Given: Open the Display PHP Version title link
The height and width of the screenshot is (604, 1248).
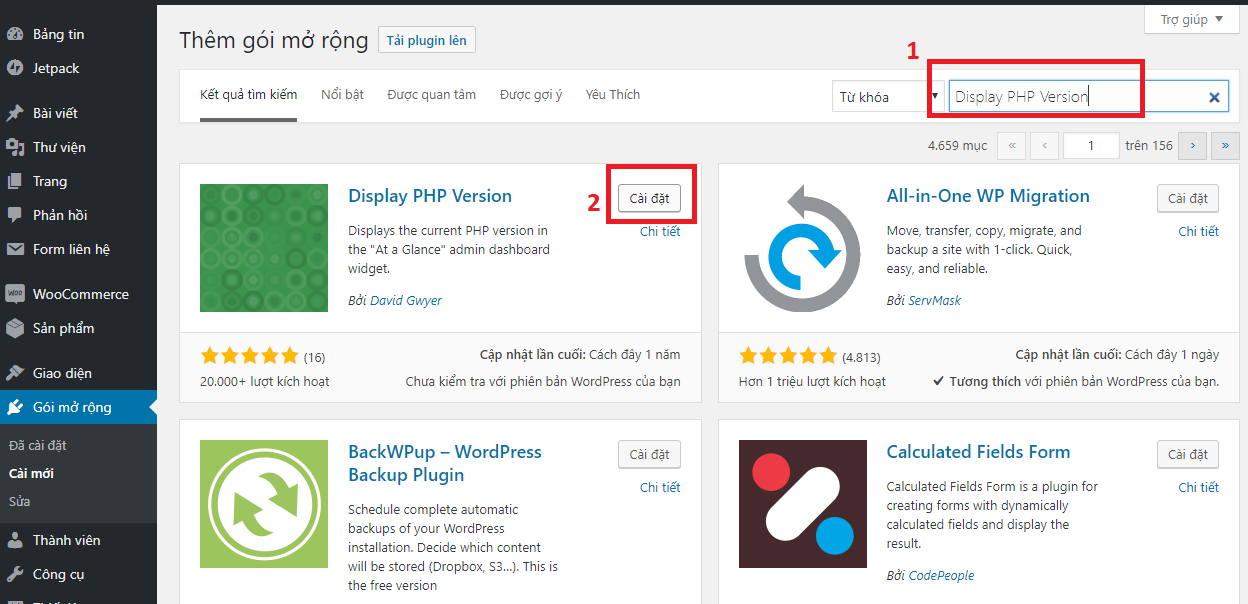Looking at the screenshot, I should 430,196.
